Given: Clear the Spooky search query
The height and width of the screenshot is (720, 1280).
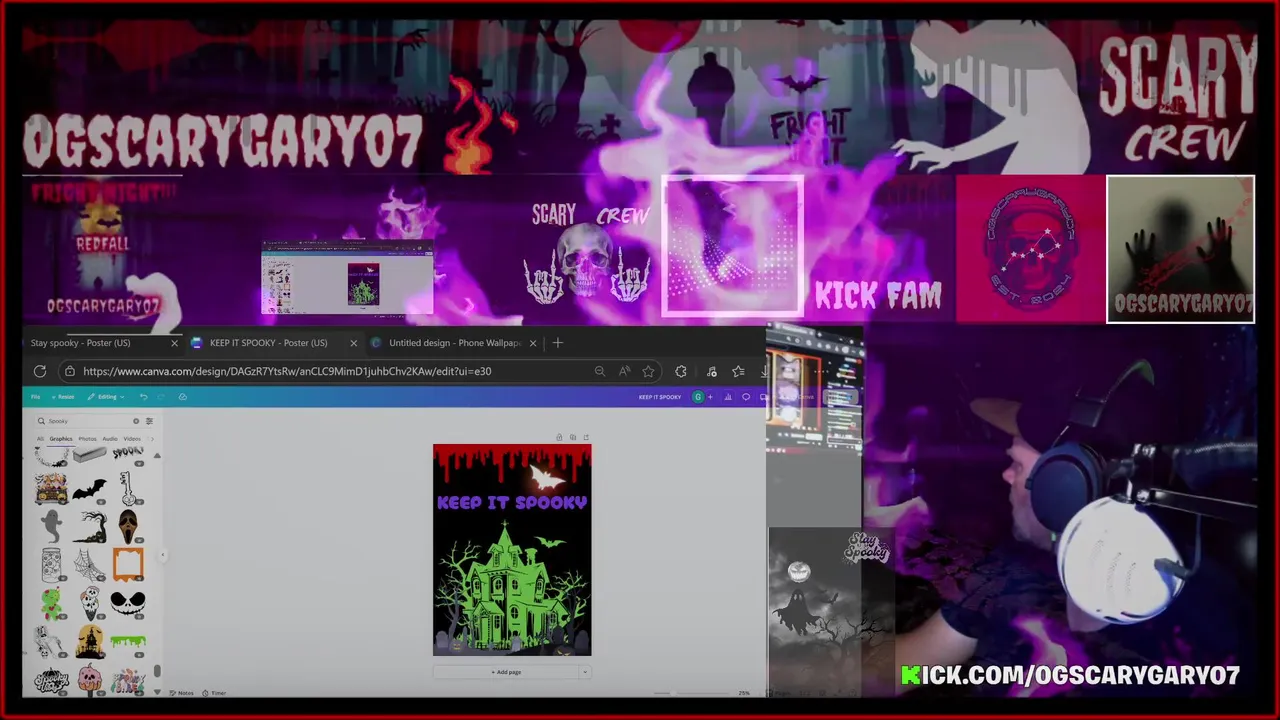Looking at the screenshot, I should pos(136,421).
